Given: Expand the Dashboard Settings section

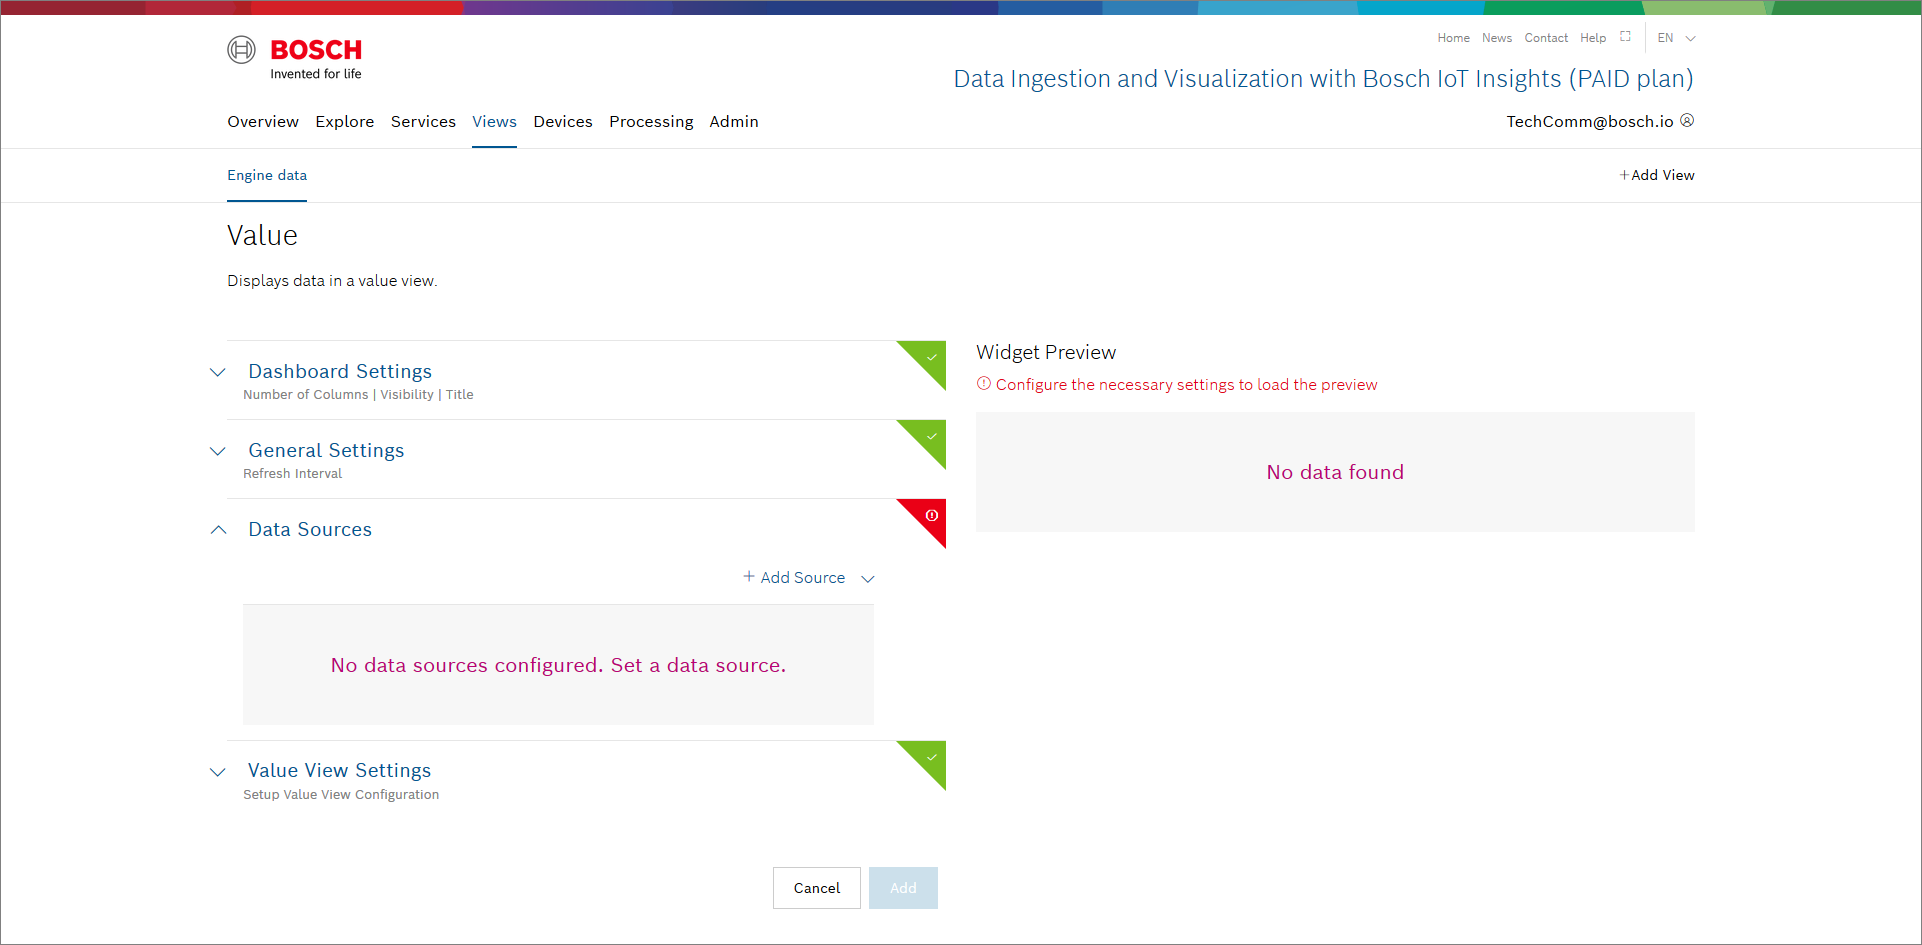Looking at the screenshot, I should click(x=218, y=372).
